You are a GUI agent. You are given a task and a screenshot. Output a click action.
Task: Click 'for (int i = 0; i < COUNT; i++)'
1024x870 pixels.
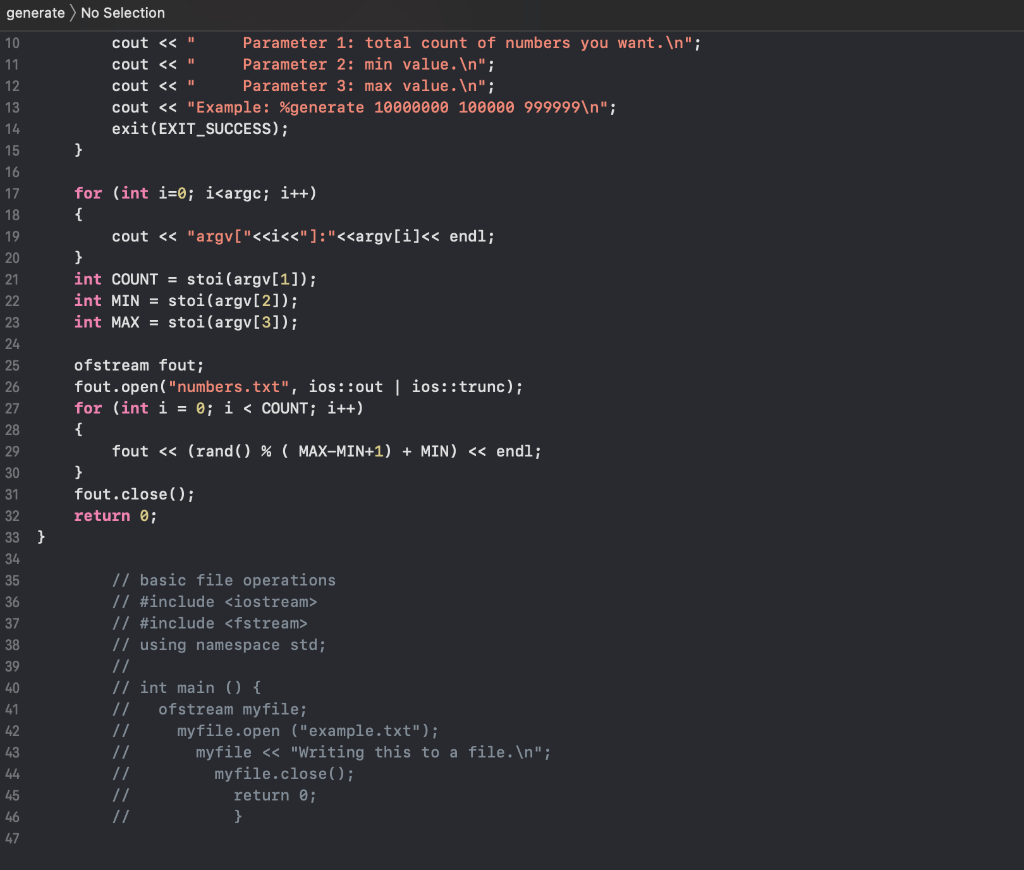click(x=219, y=409)
